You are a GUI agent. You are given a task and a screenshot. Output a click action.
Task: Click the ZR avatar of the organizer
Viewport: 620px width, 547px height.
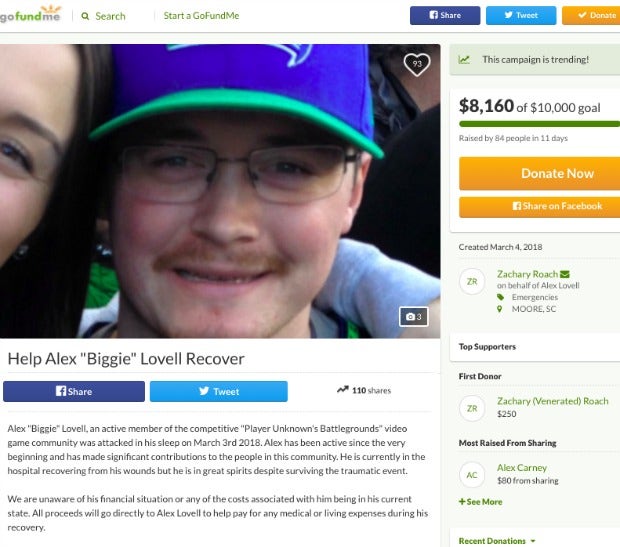[x=472, y=282]
